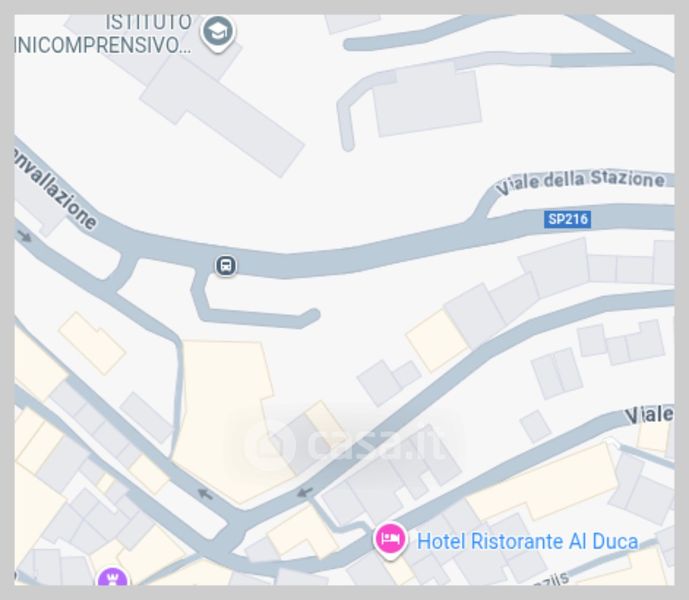Click the Istituto Omnicomprensivo place label
The width and height of the screenshot is (689, 600).
104,33
